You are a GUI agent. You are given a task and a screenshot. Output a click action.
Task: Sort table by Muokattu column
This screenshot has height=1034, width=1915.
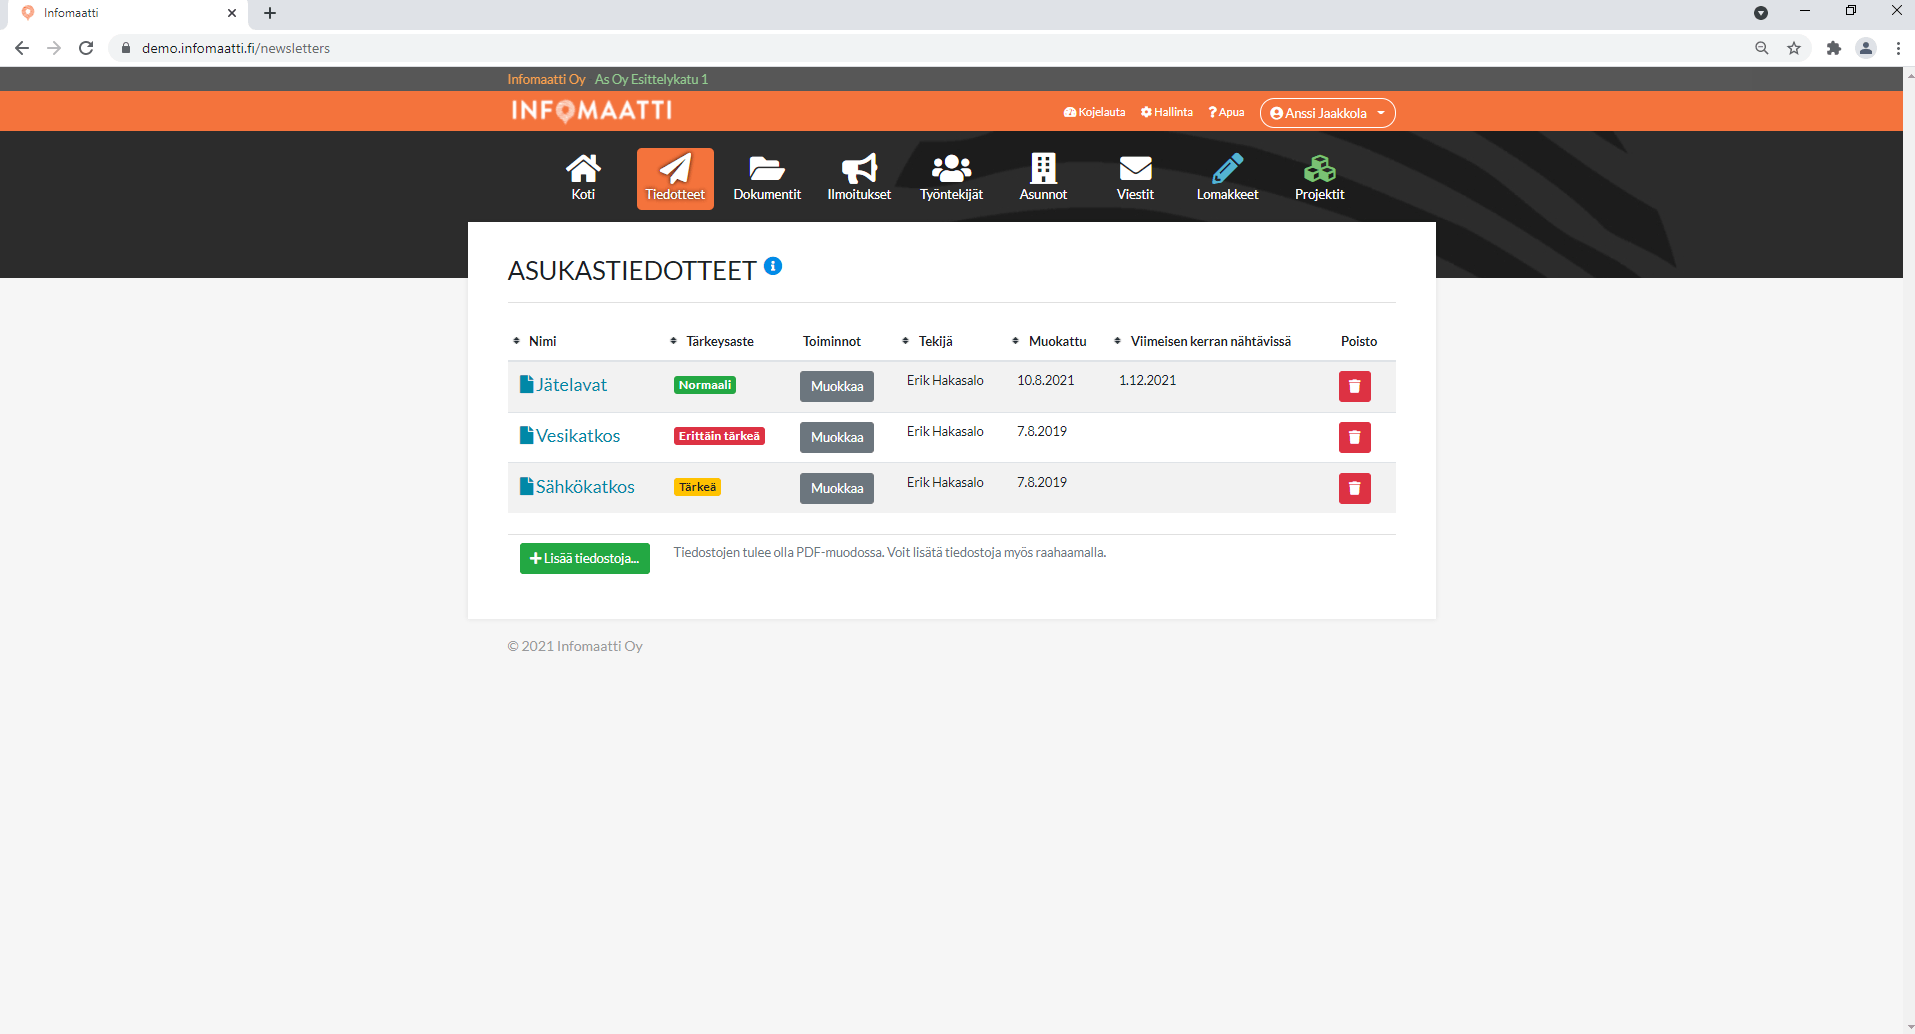click(x=1049, y=341)
